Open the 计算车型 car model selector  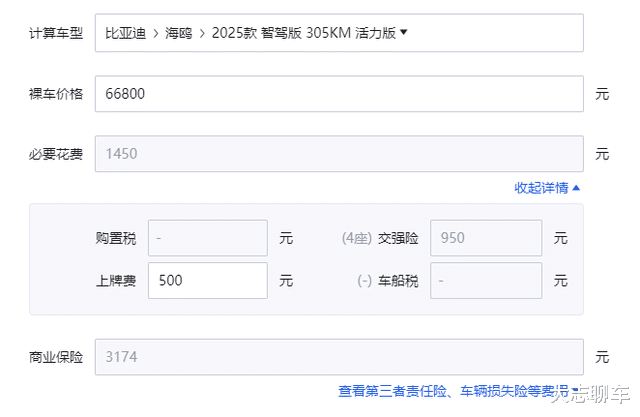click(338, 33)
